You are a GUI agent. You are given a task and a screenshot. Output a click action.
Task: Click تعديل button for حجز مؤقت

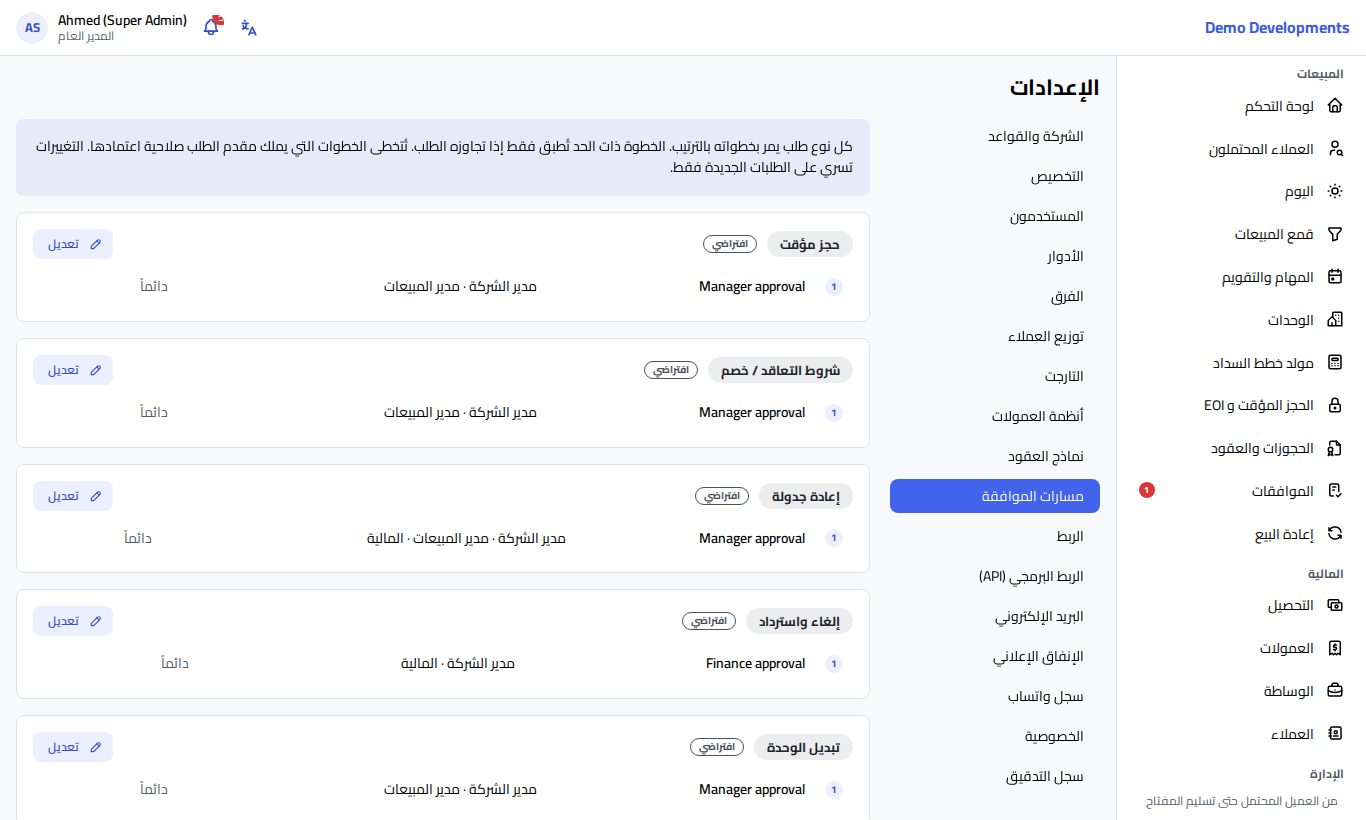[x=73, y=244]
